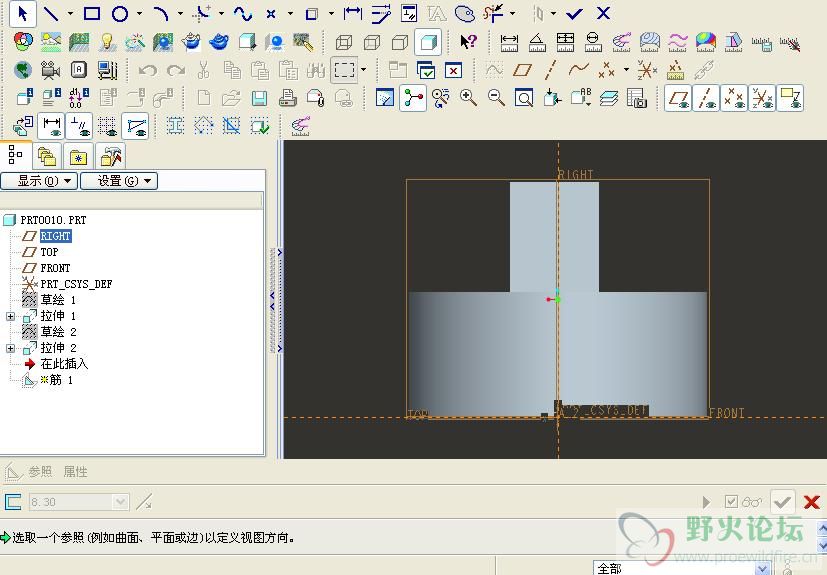
Task: Select the line sketch tool
Action: pos(51,14)
